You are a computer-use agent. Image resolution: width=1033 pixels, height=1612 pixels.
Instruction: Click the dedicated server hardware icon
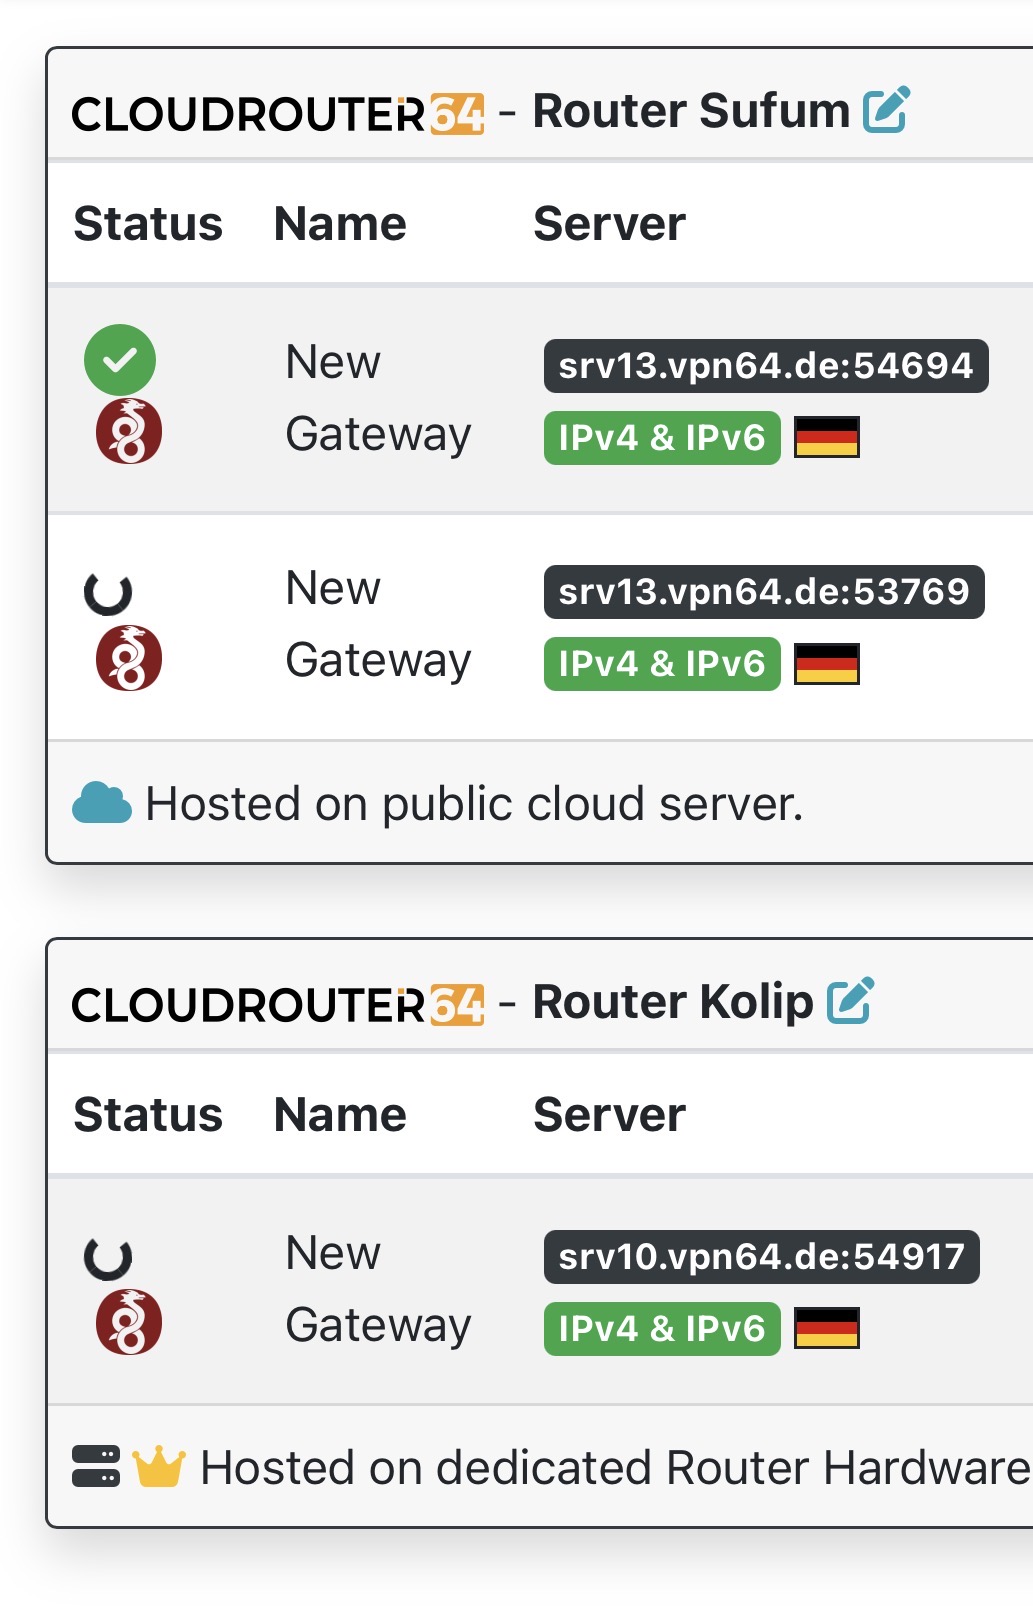click(96, 1467)
